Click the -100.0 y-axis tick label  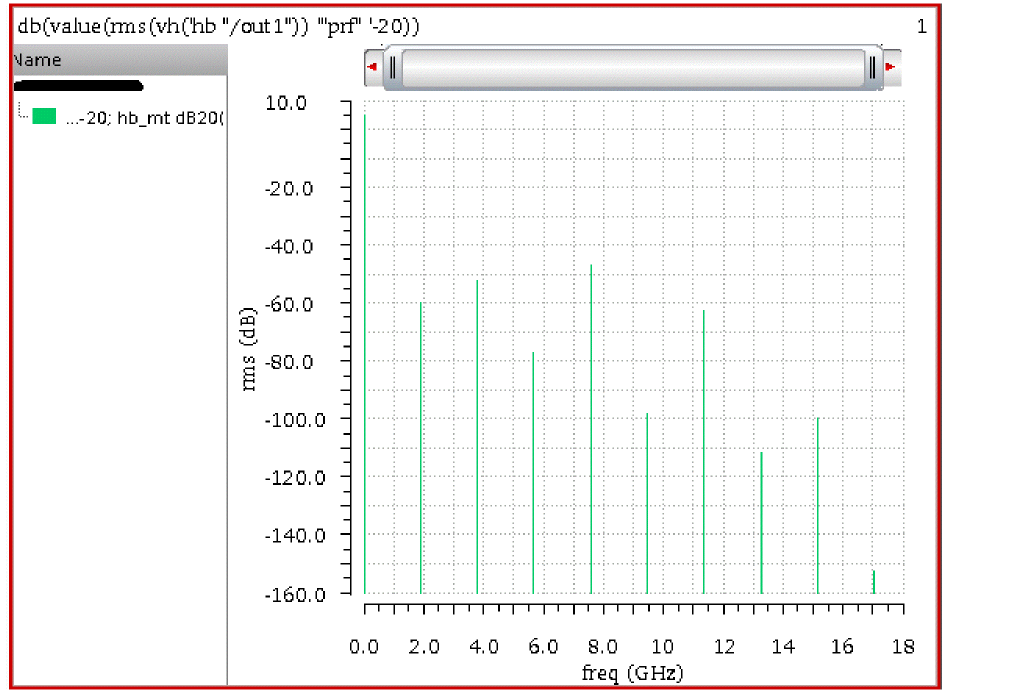click(x=295, y=420)
